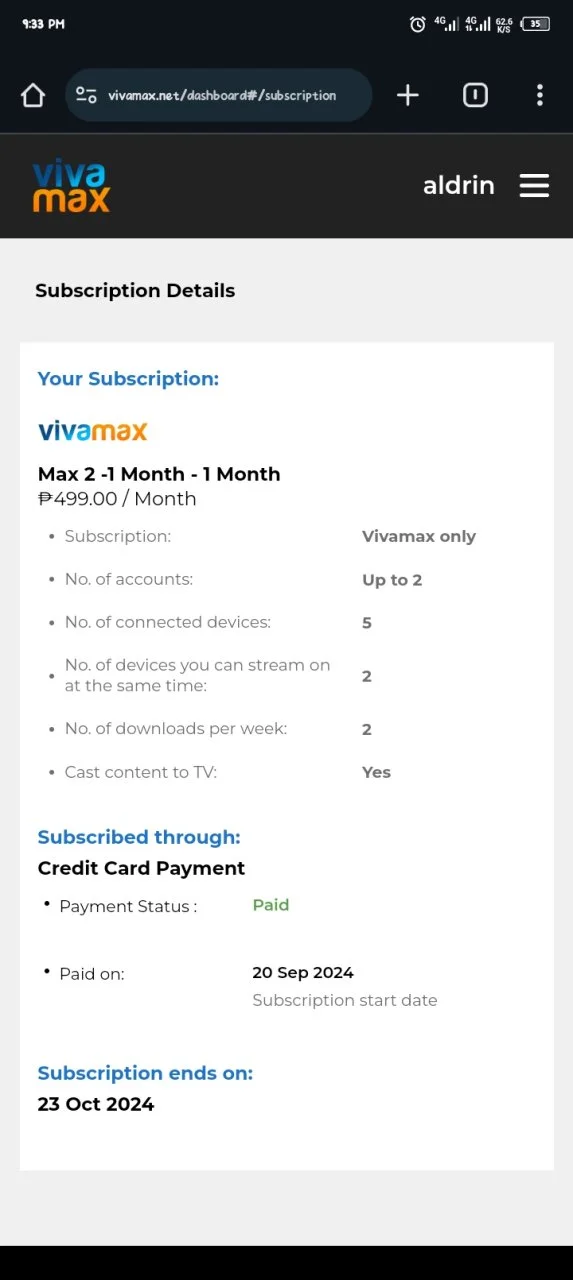Open the hamburger navigation menu
Viewport: 573px width, 1280px height.
pyautogui.click(x=534, y=186)
